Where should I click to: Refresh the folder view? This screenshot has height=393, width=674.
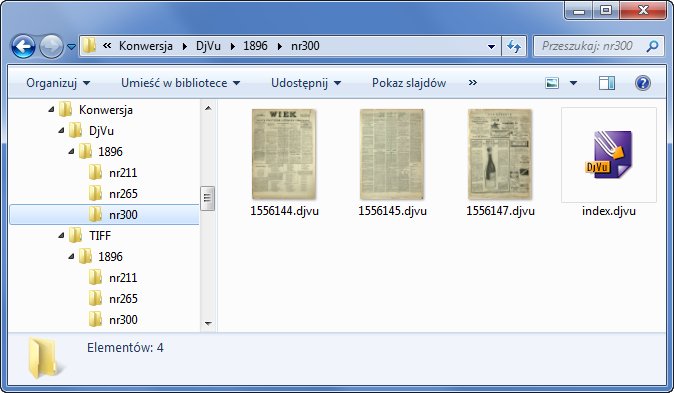(514, 46)
